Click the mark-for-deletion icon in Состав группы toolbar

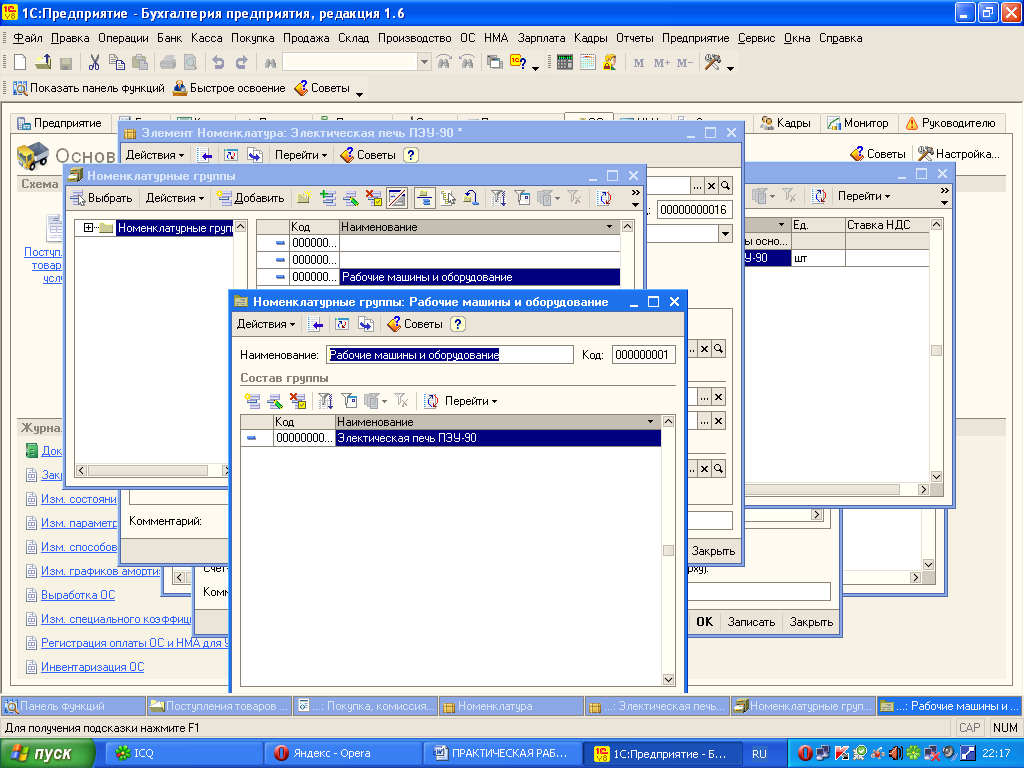click(x=298, y=400)
